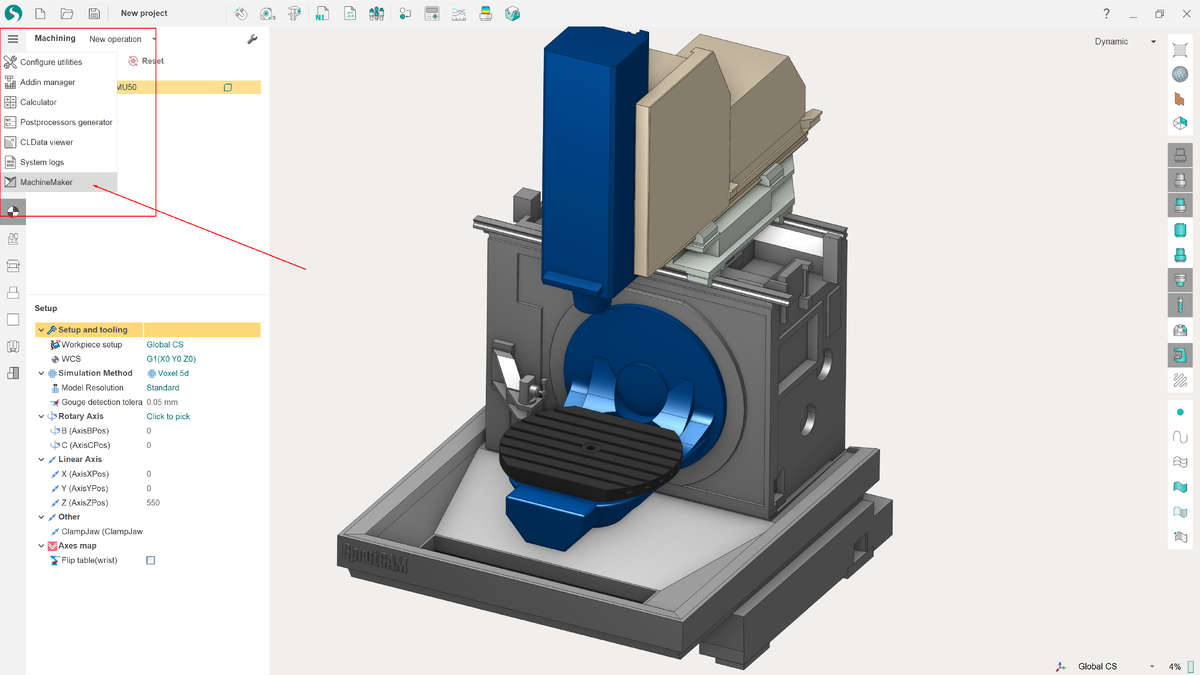The height and width of the screenshot is (675, 1200).
Task: Toggle the second gray machine part icon
Action: pos(1180,180)
